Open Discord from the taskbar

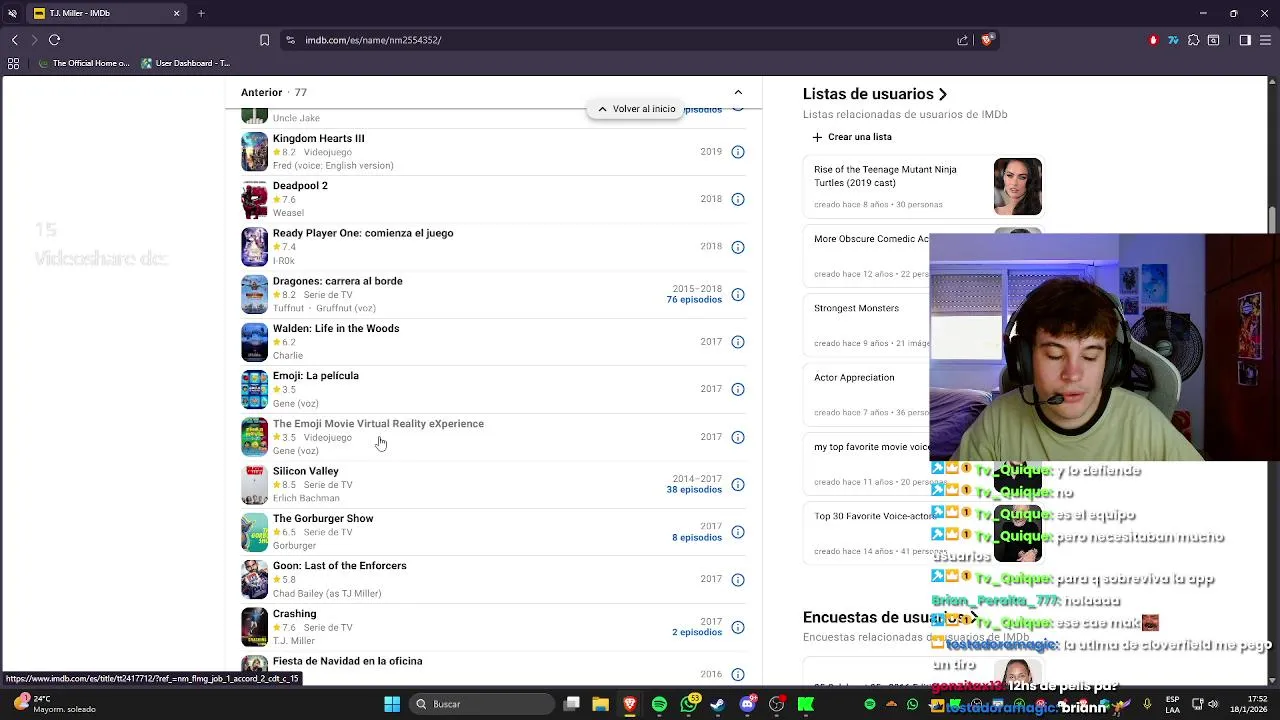[747, 704]
